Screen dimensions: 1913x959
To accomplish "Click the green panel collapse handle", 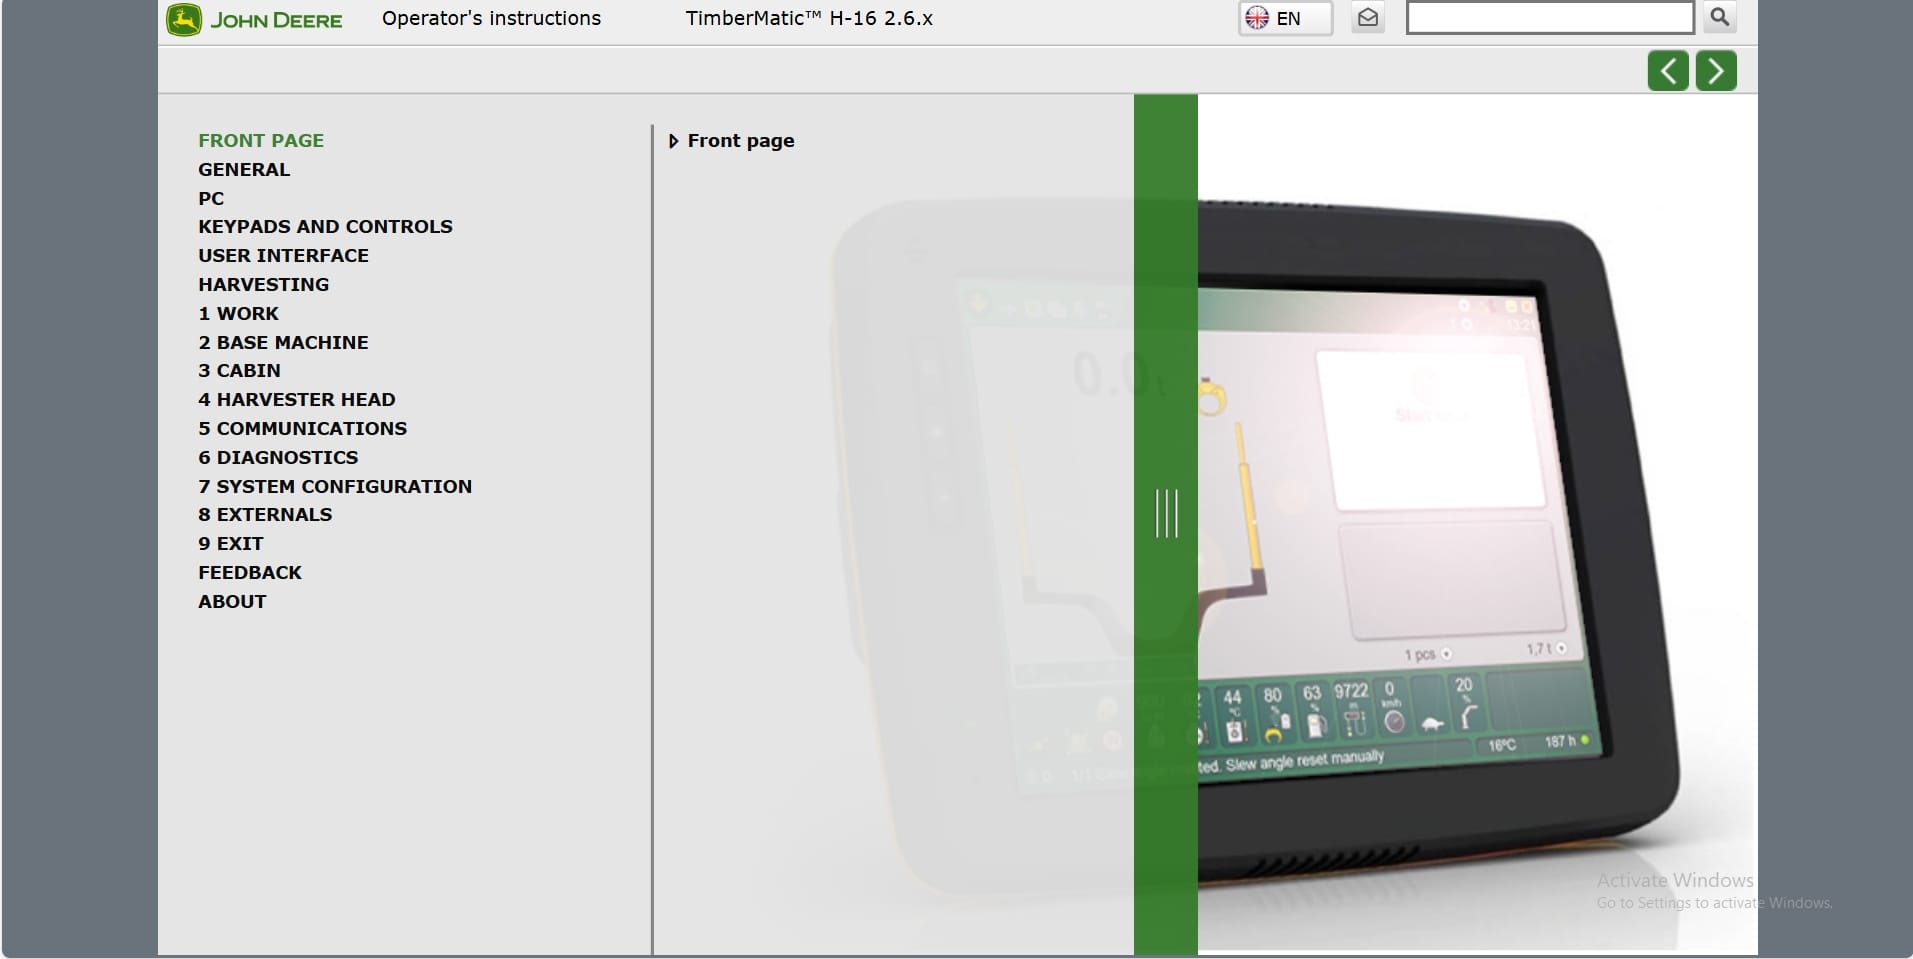I will pyautogui.click(x=1166, y=514).
